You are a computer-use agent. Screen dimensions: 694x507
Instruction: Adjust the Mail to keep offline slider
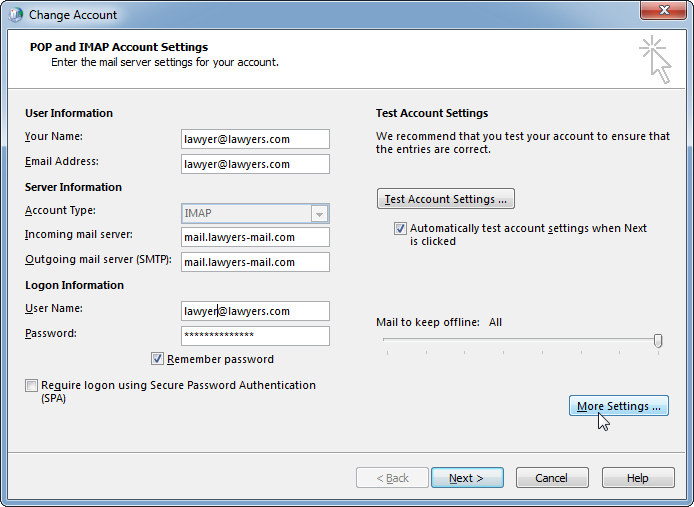(658, 341)
